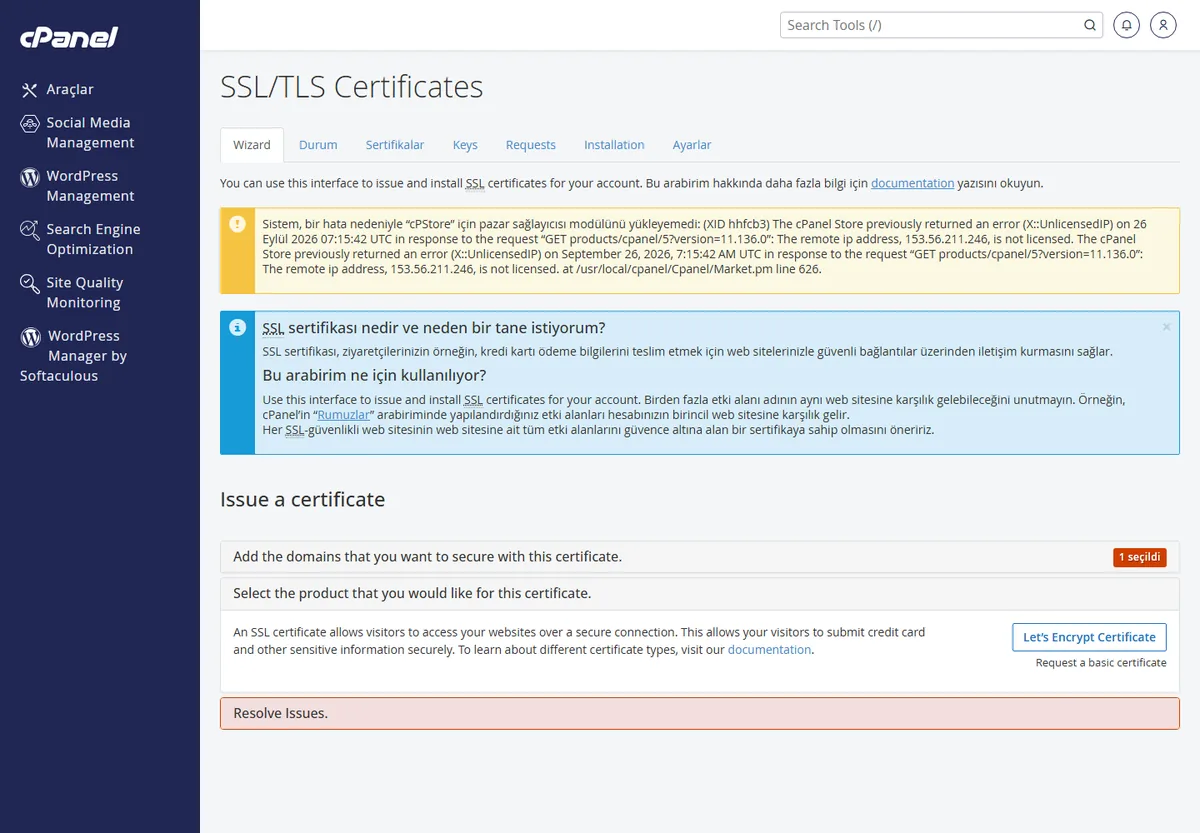Image resolution: width=1200 pixels, height=833 pixels.
Task: Select the Wizard tab
Action: [252, 145]
